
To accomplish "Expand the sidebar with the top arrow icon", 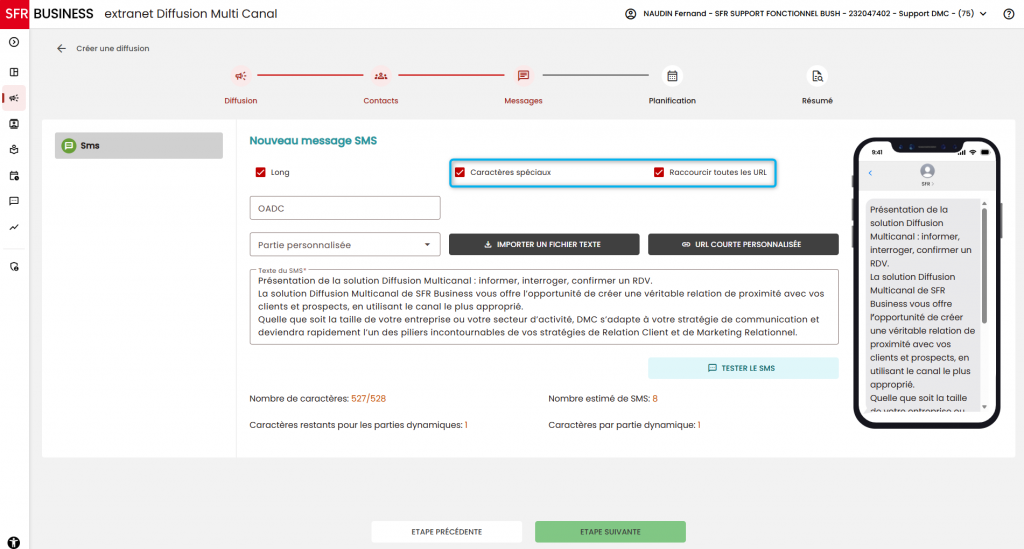I will pos(14,42).
